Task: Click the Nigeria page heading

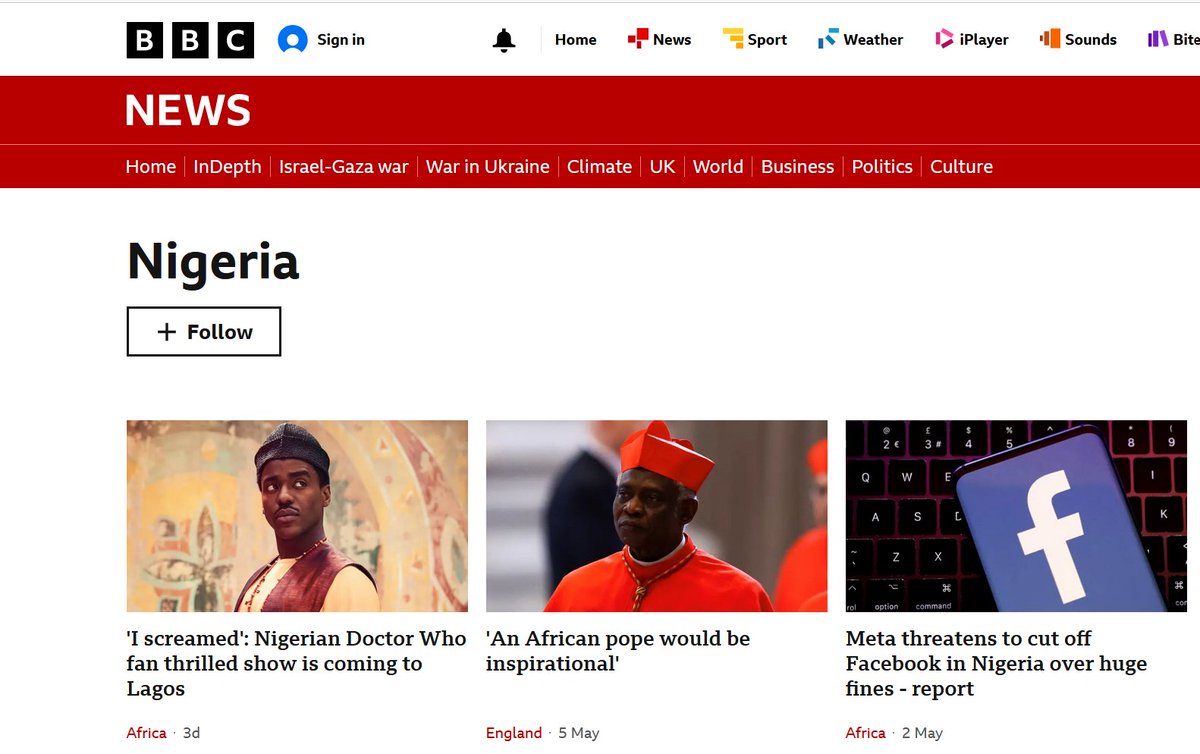Action: point(213,262)
